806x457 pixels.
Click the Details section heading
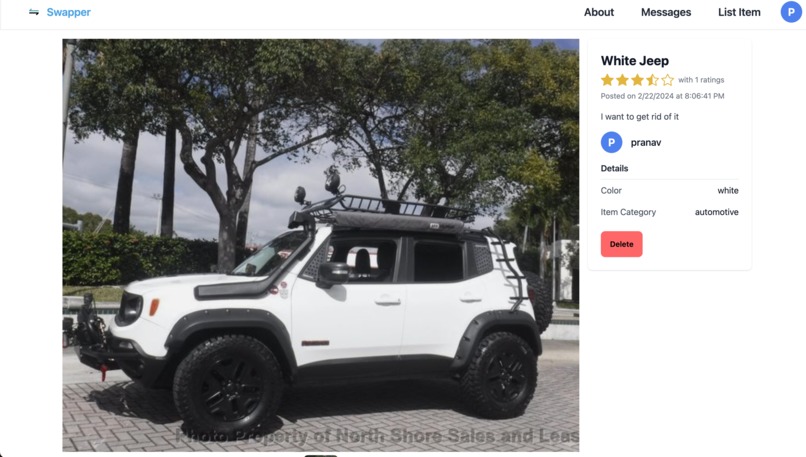[x=614, y=168]
